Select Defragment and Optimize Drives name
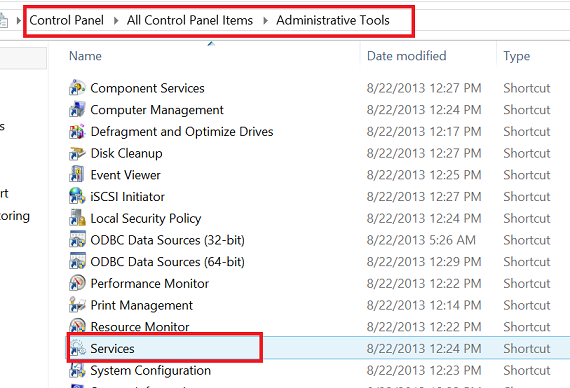This screenshot has height=388, width=570. 182,132
